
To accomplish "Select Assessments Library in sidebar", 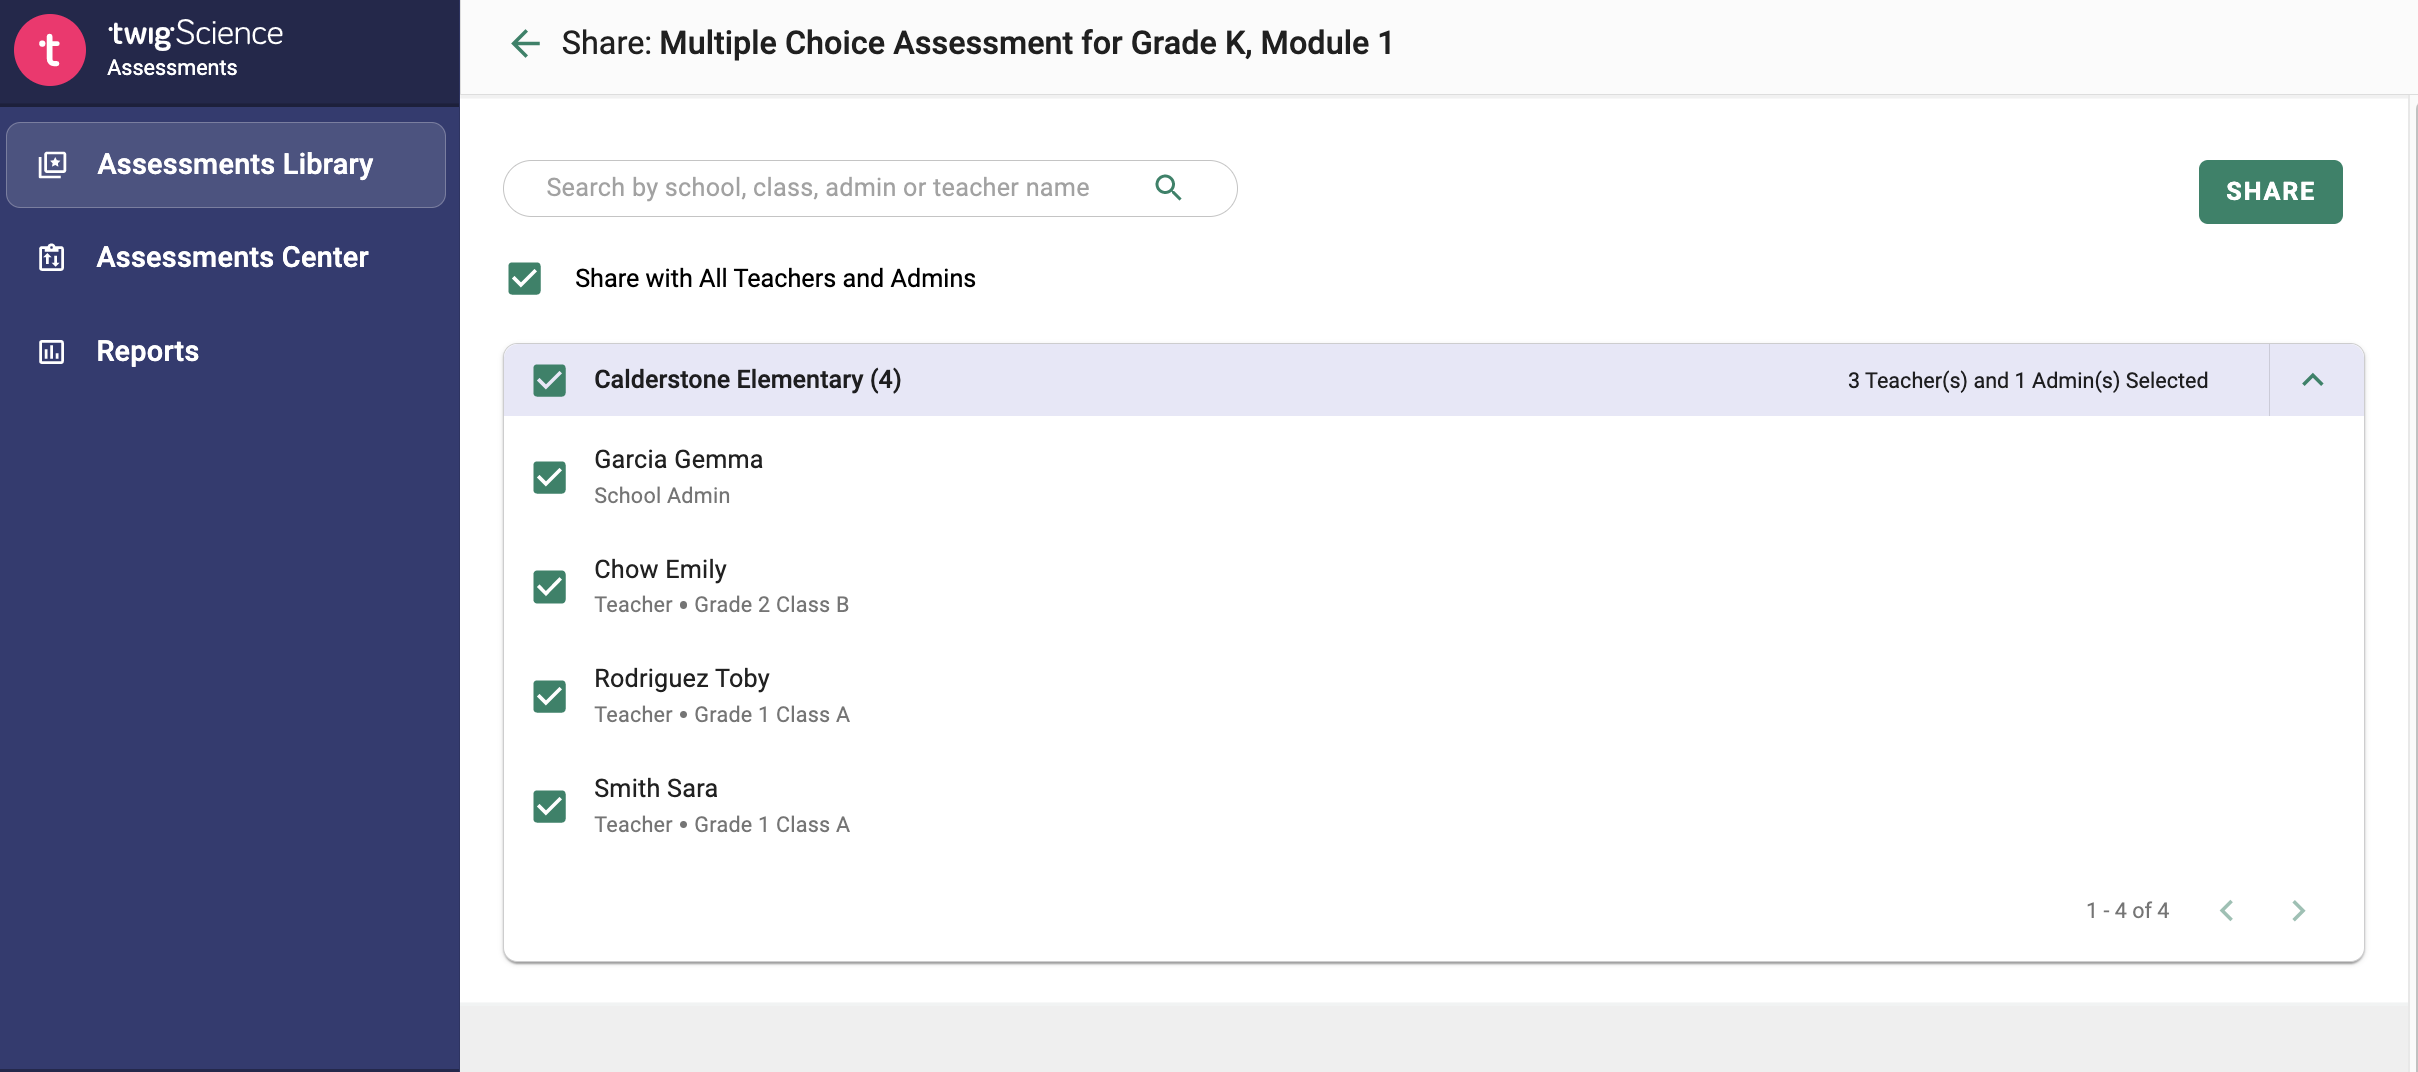I will (x=226, y=165).
